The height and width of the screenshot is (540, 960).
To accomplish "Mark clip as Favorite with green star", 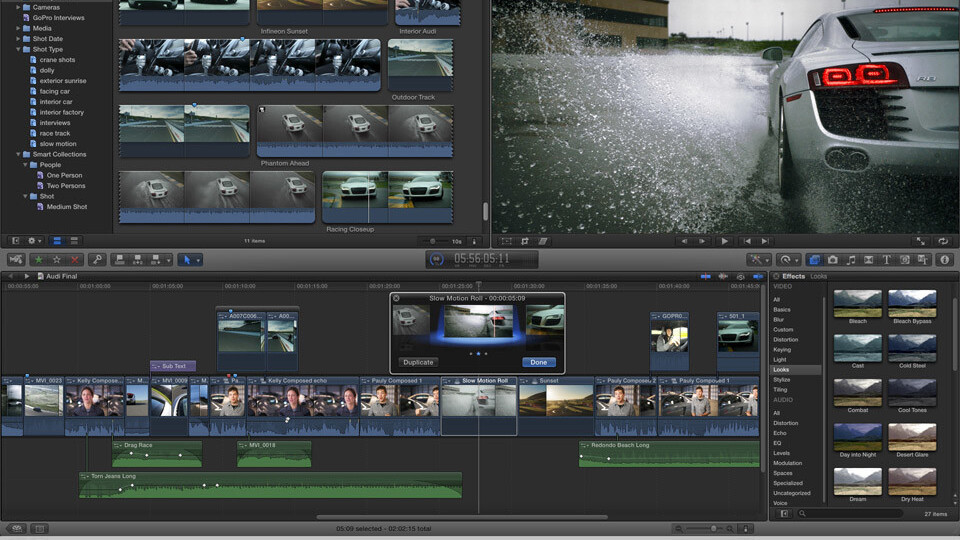I will point(39,260).
